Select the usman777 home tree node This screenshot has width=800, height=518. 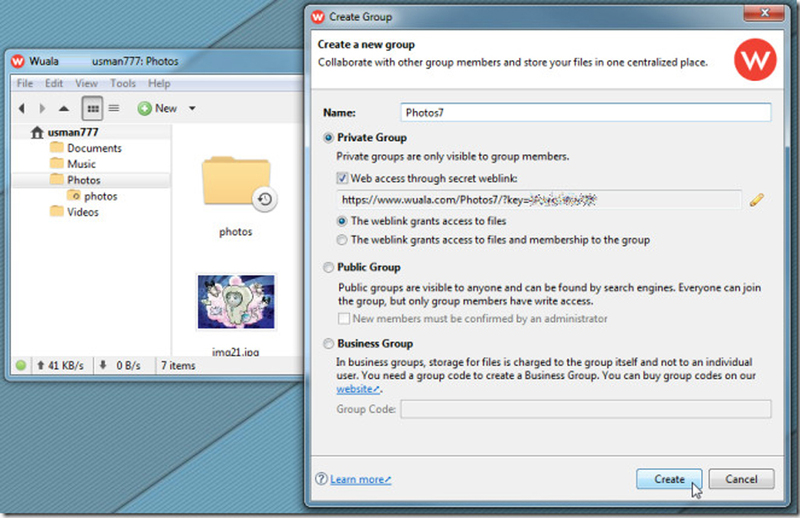[x=73, y=132]
